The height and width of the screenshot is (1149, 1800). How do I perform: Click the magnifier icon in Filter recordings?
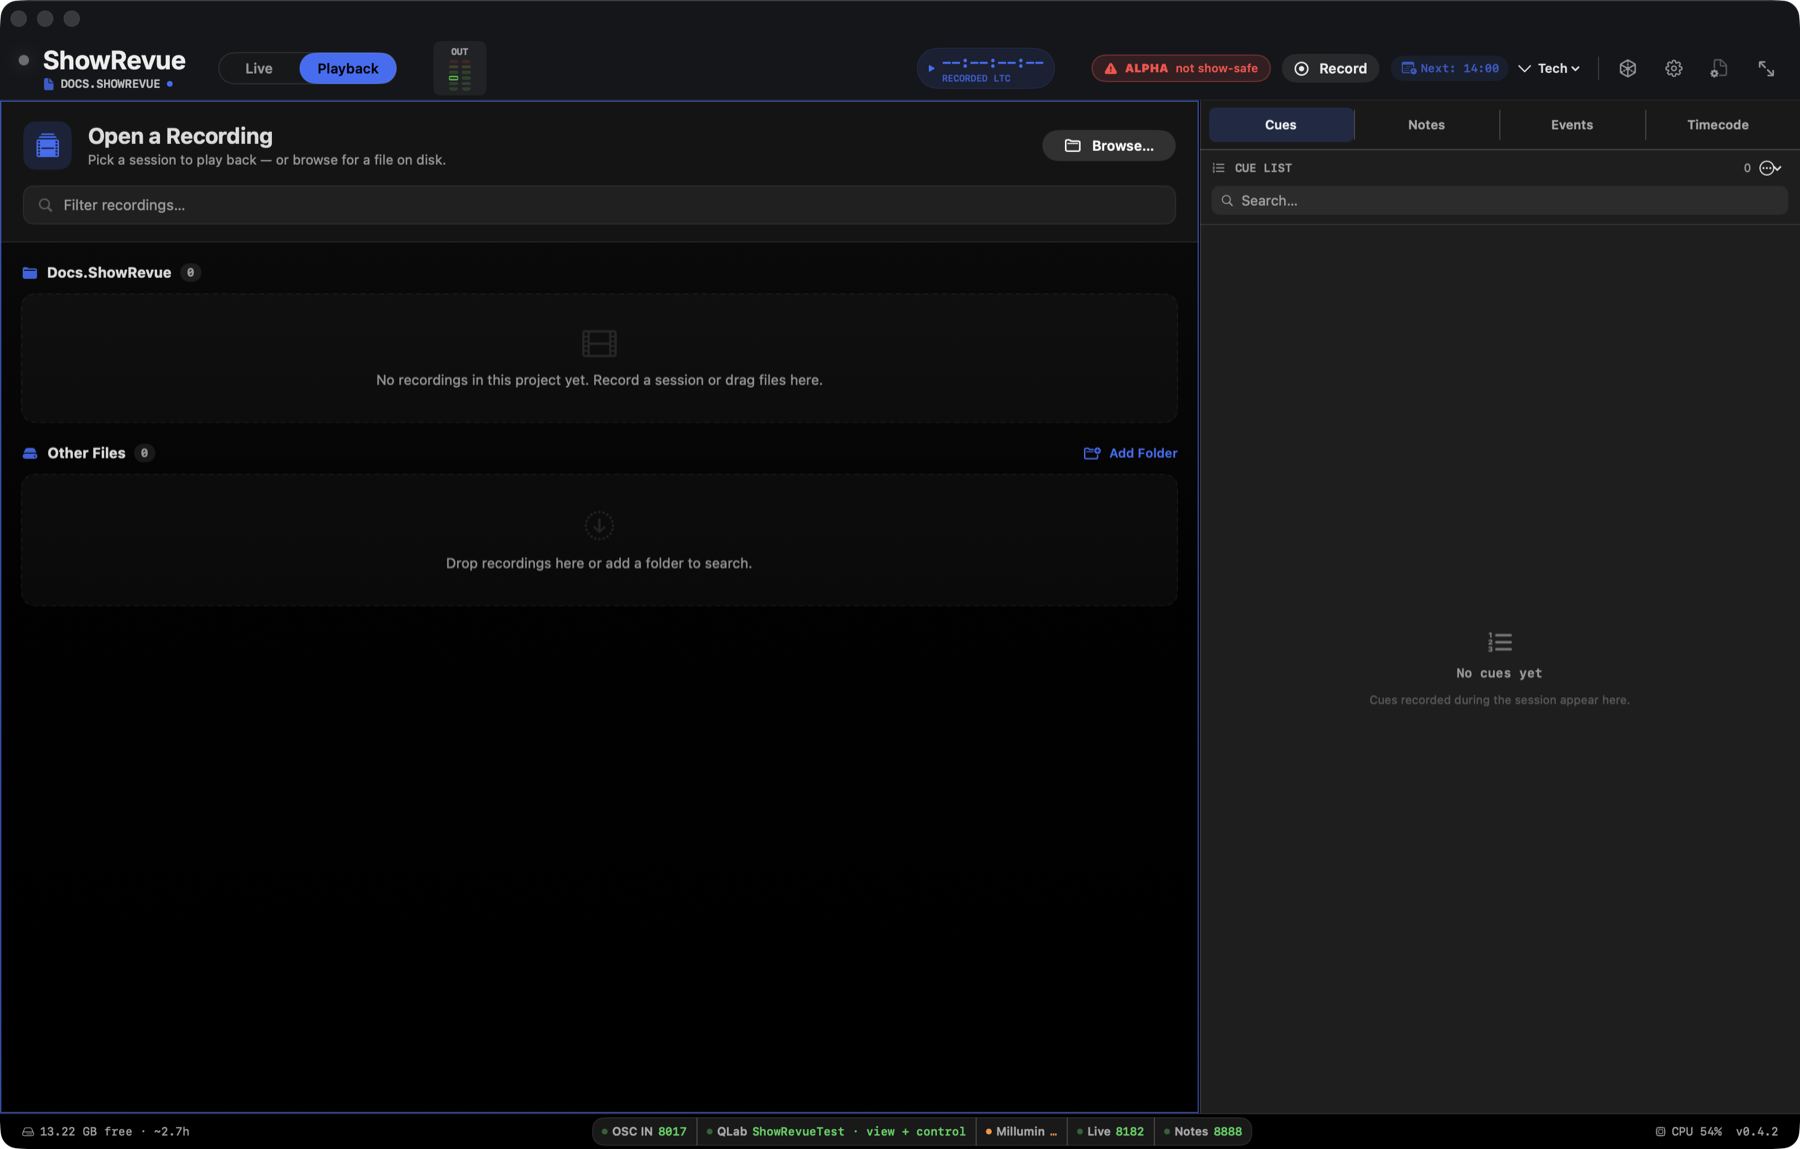(x=45, y=205)
